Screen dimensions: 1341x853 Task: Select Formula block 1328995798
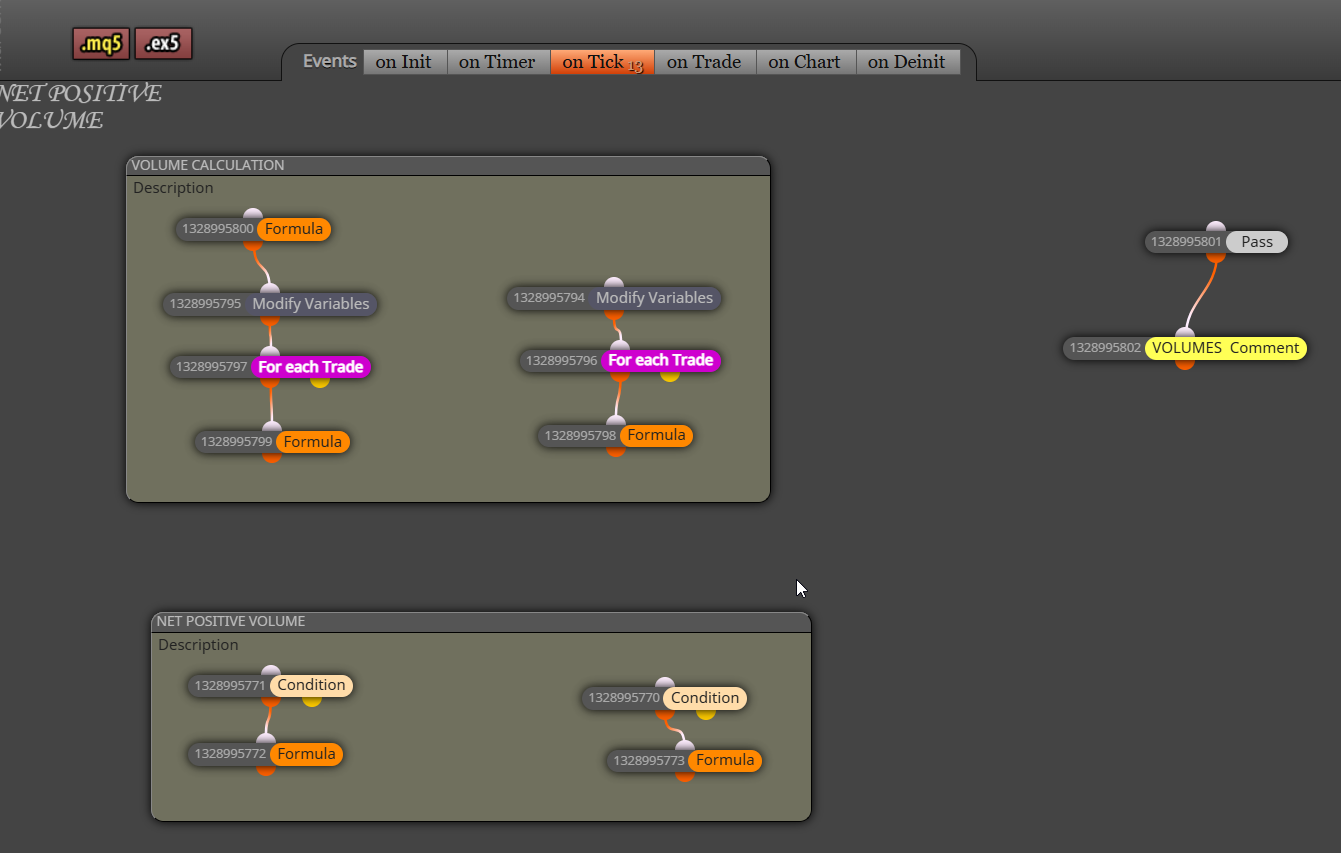point(615,436)
